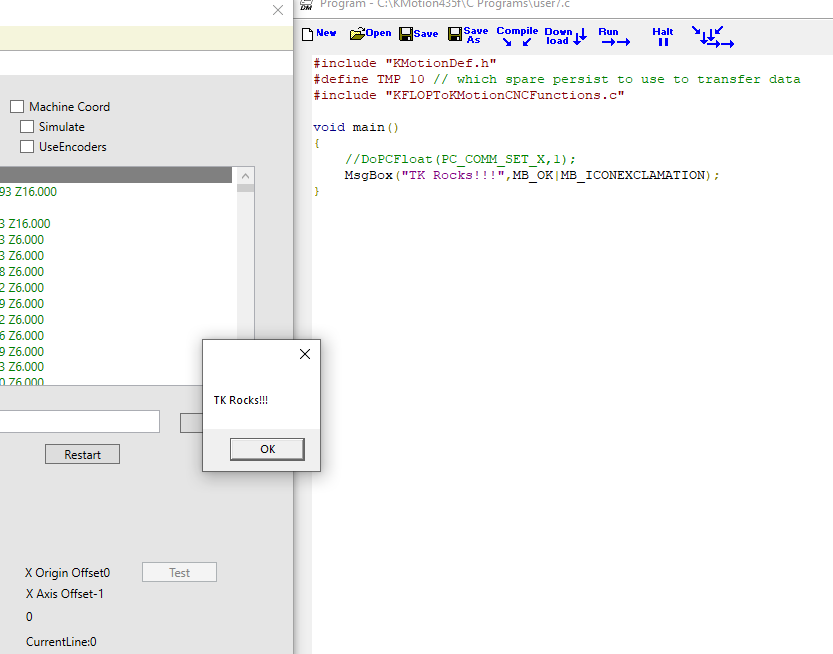Save the current C program
The image size is (833, 654).
[418, 34]
